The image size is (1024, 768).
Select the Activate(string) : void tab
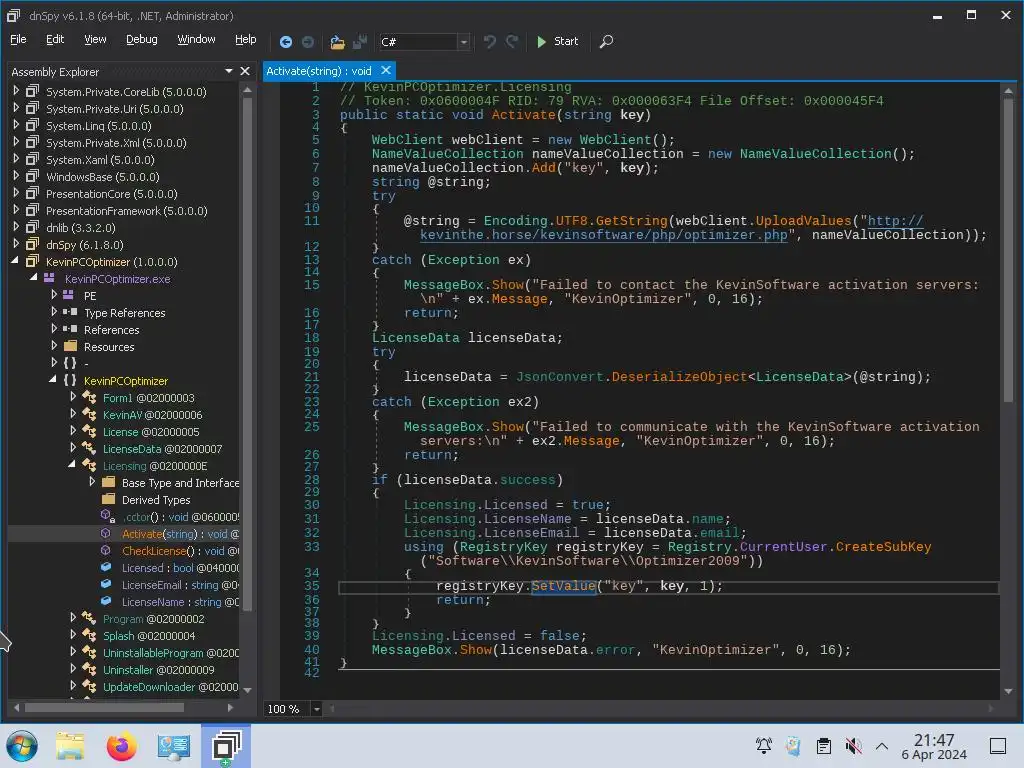coord(319,71)
